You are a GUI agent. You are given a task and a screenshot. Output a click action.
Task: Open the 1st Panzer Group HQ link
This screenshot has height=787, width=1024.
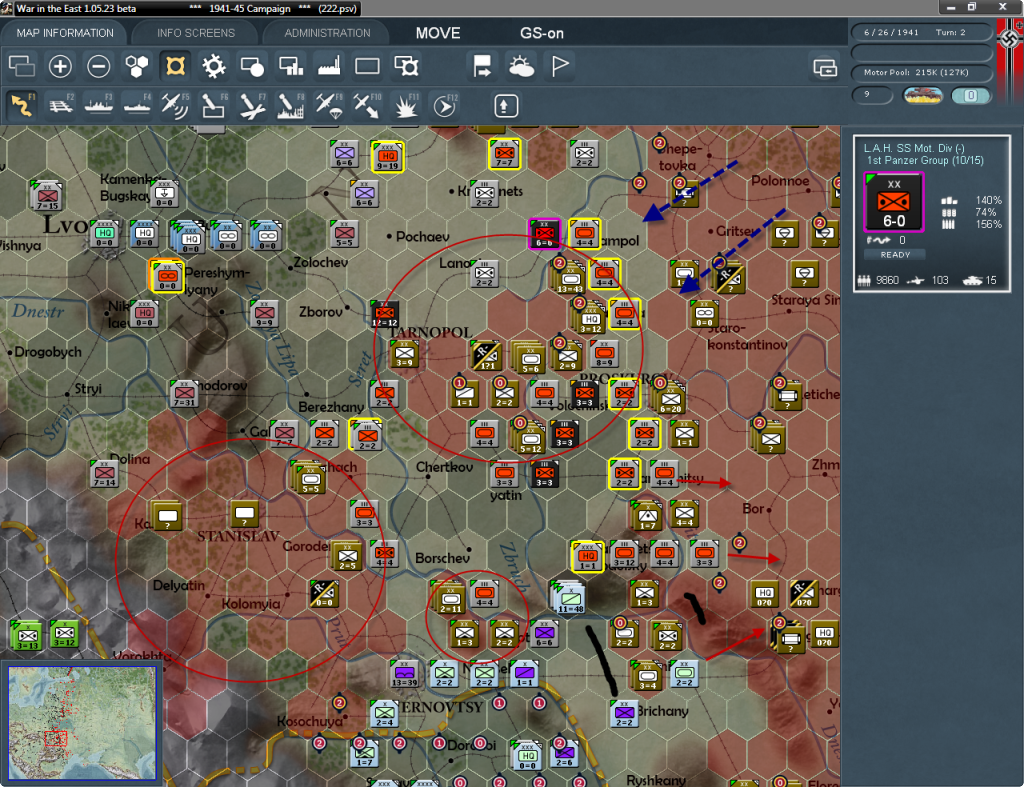pyautogui.click(x=925, y=160)
